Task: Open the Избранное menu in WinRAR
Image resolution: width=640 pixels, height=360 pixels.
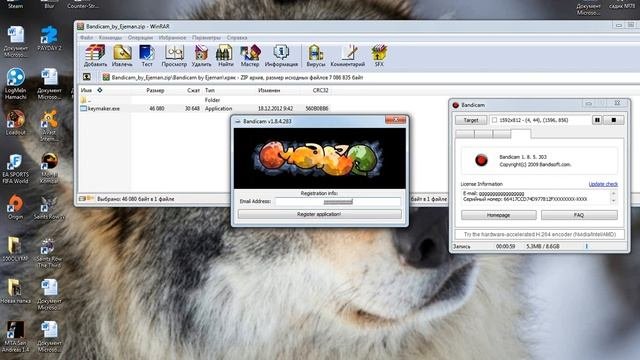Action: 172,38
